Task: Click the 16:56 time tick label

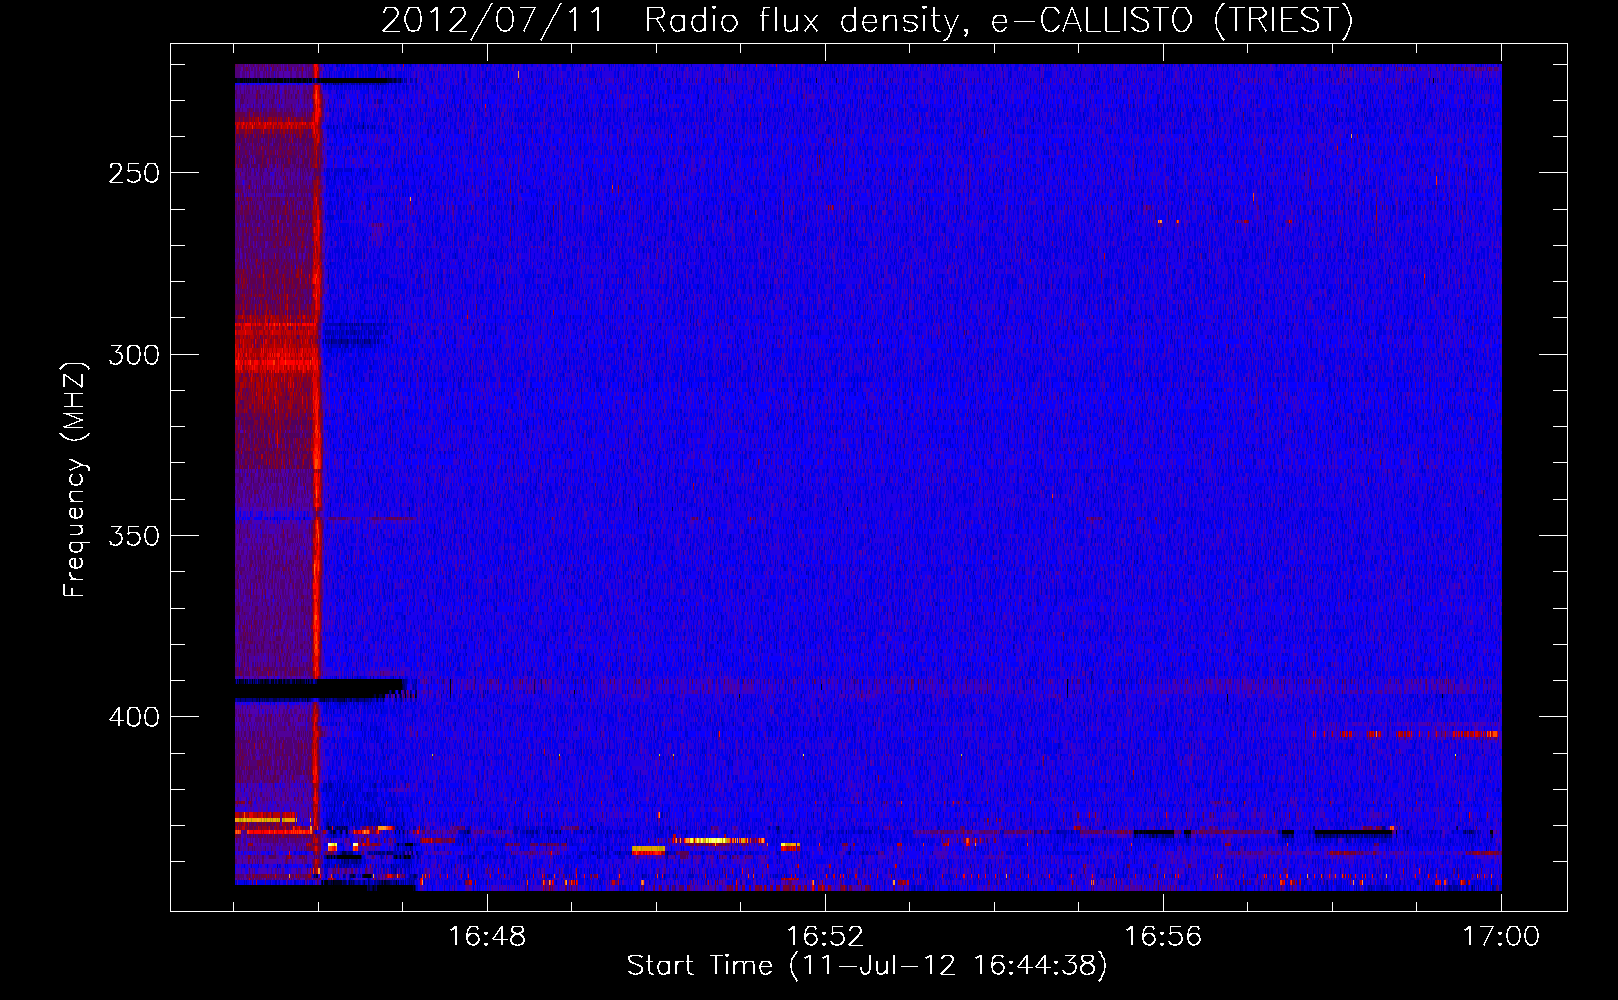Action: [x=1163, y=937]
